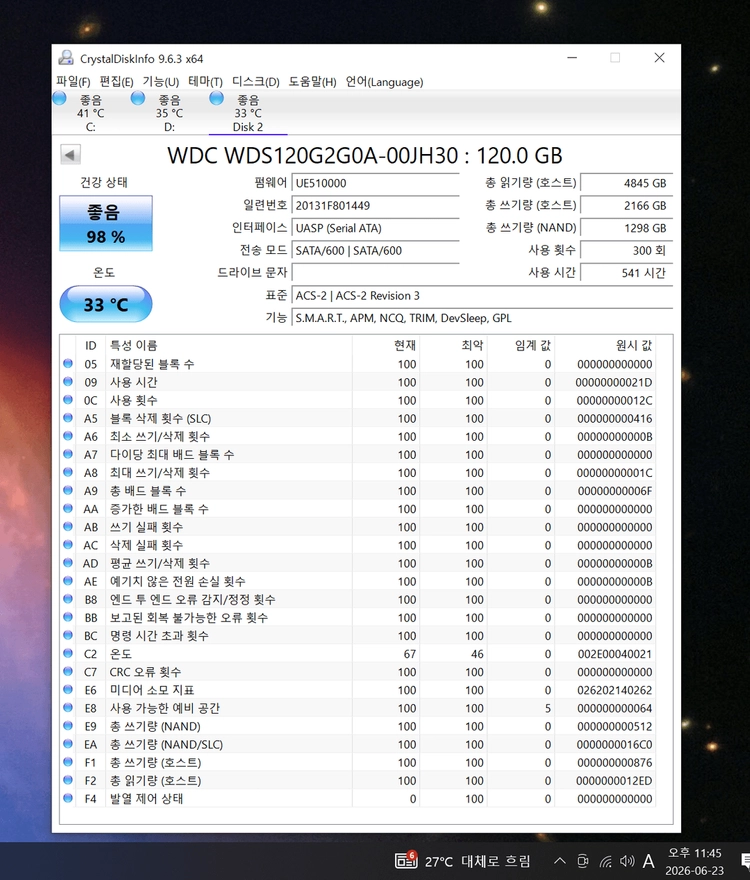Click status dot of attribute A5 row
This screenshot has height=880, width=750.
pyautogui.click(x=68, y=418)
